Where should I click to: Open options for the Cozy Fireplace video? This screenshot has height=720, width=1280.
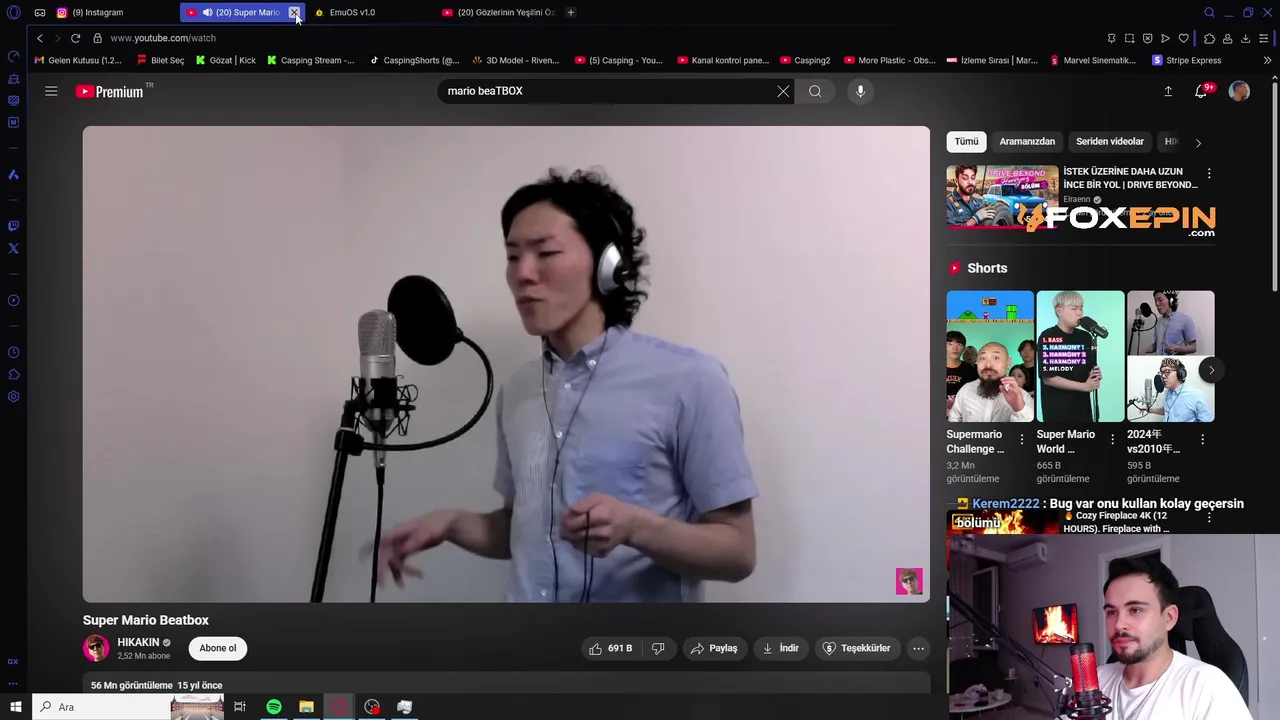click(x=1209, y=517)
